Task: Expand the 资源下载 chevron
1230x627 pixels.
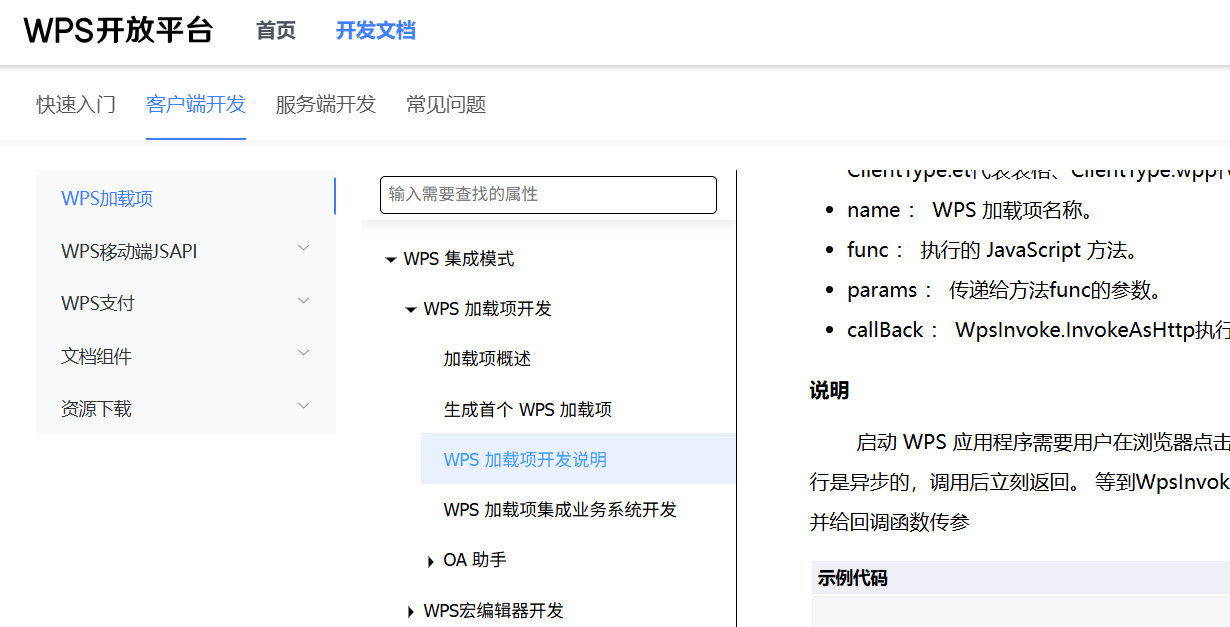Action: (x=304, y=405)
